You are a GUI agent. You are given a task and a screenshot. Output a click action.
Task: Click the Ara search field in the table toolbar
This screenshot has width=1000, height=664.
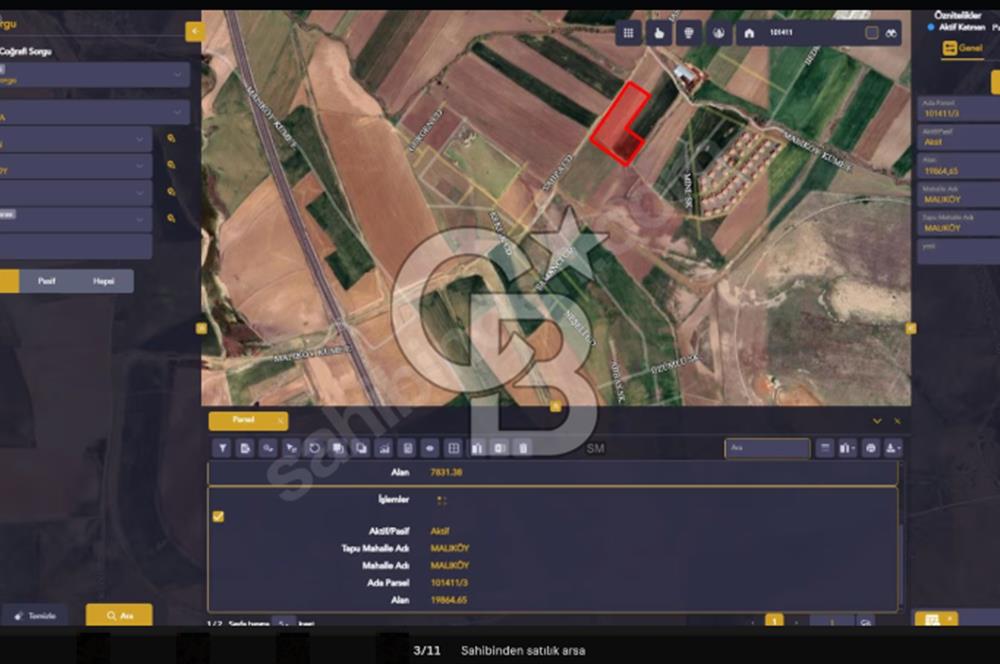[x=767, y=448]
